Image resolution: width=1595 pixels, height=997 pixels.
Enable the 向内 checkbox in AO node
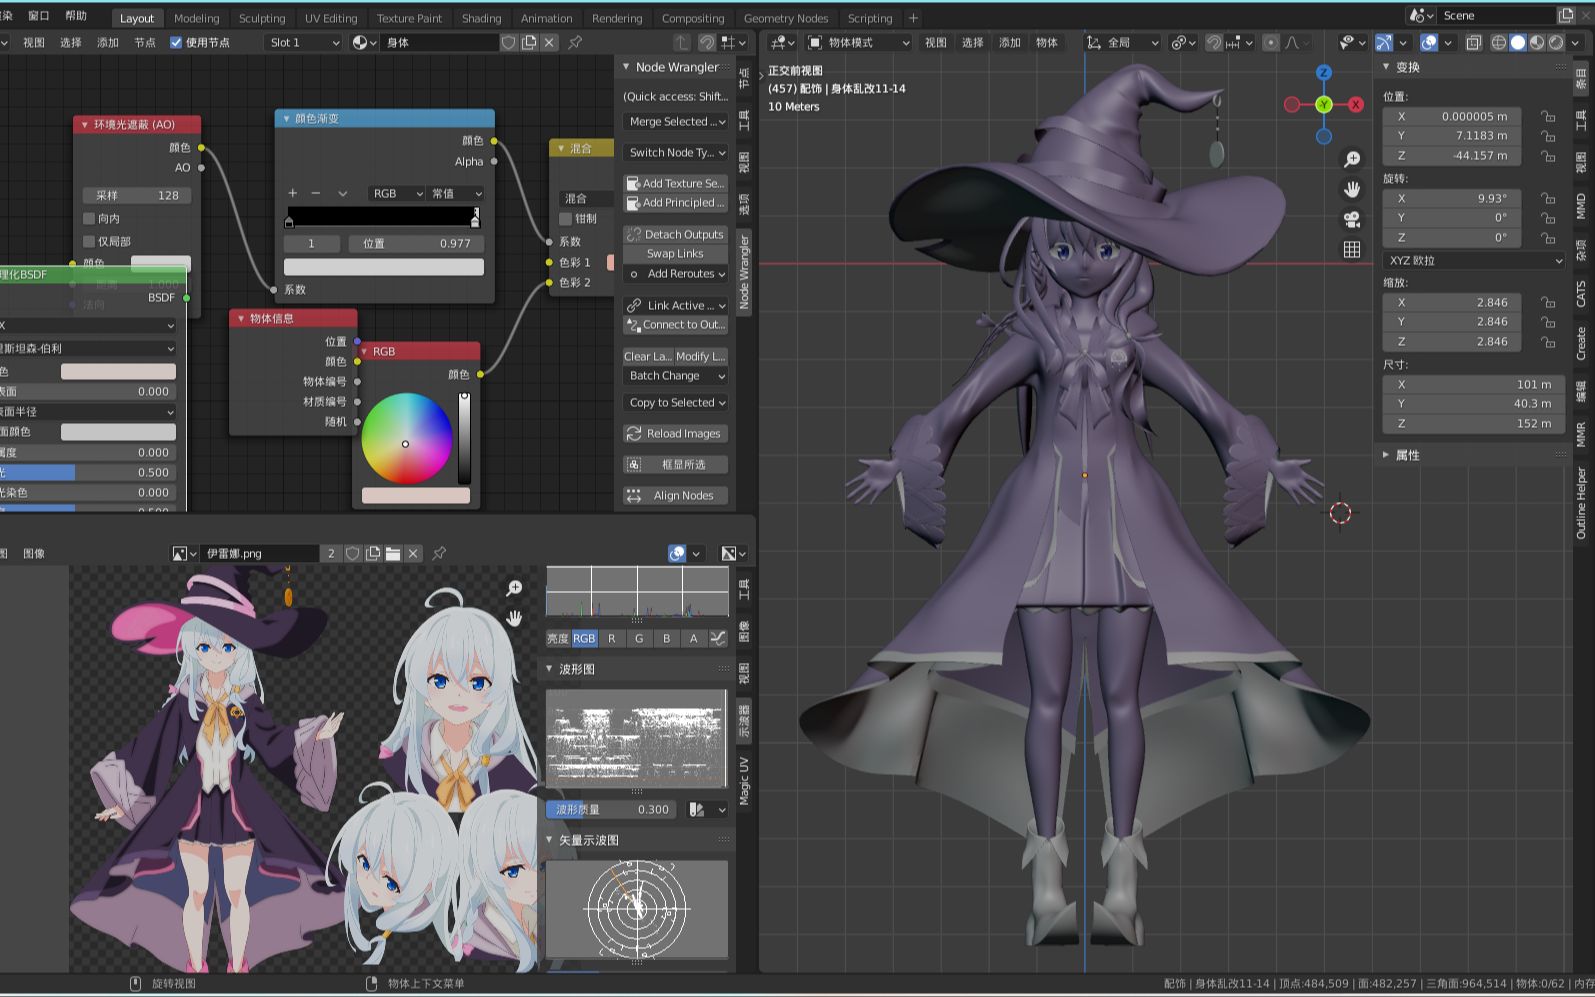(90, 218)
